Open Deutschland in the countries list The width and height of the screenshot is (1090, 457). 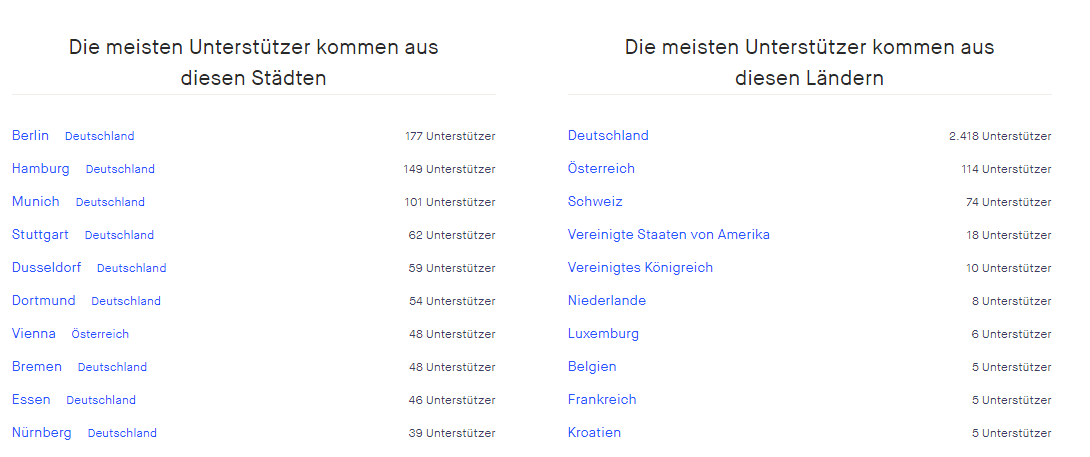[608, 136]
